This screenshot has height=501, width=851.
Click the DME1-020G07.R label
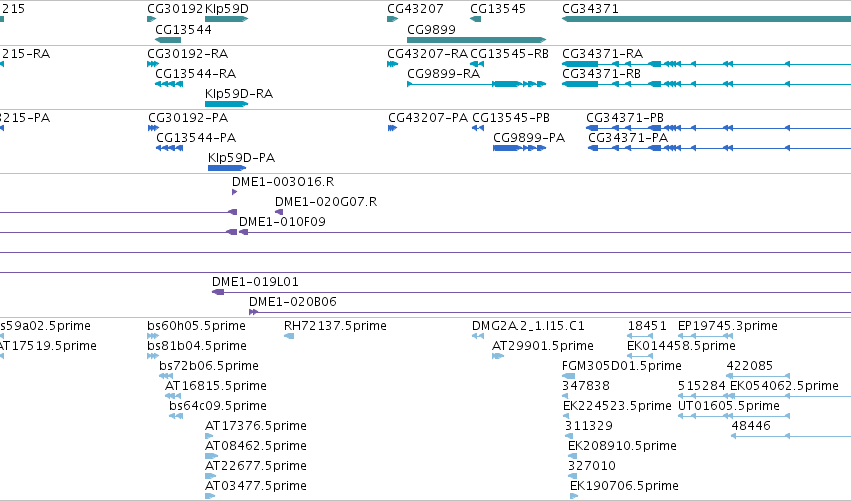[326, 202]
